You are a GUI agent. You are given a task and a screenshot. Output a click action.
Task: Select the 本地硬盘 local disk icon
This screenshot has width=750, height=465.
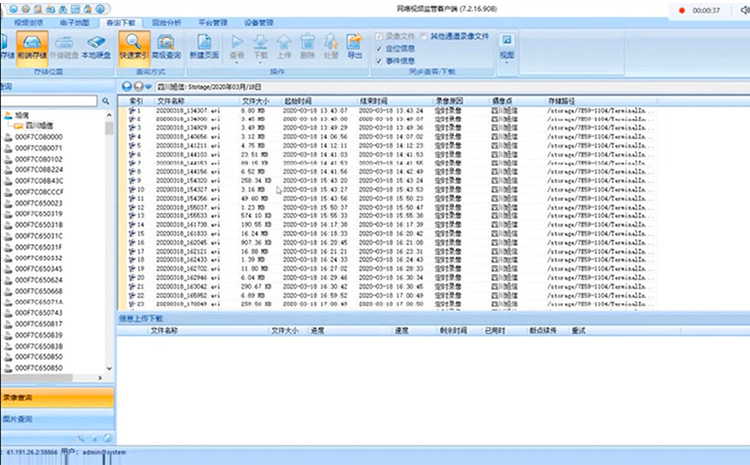(x=95, y=48)
